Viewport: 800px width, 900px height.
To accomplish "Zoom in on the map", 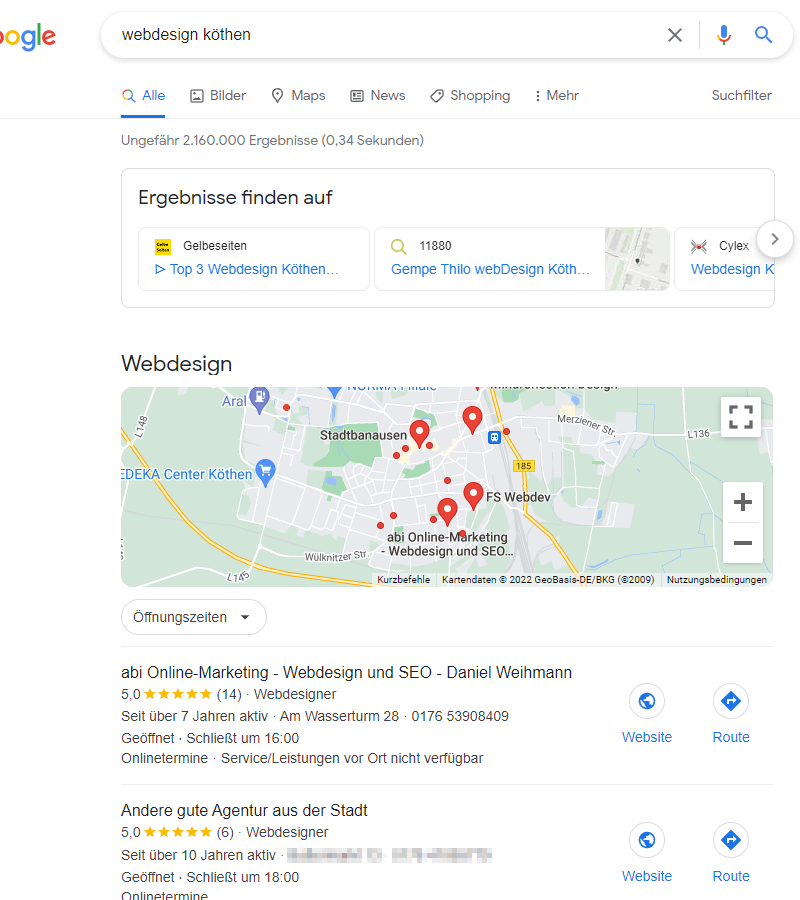I will click(743, 502).
